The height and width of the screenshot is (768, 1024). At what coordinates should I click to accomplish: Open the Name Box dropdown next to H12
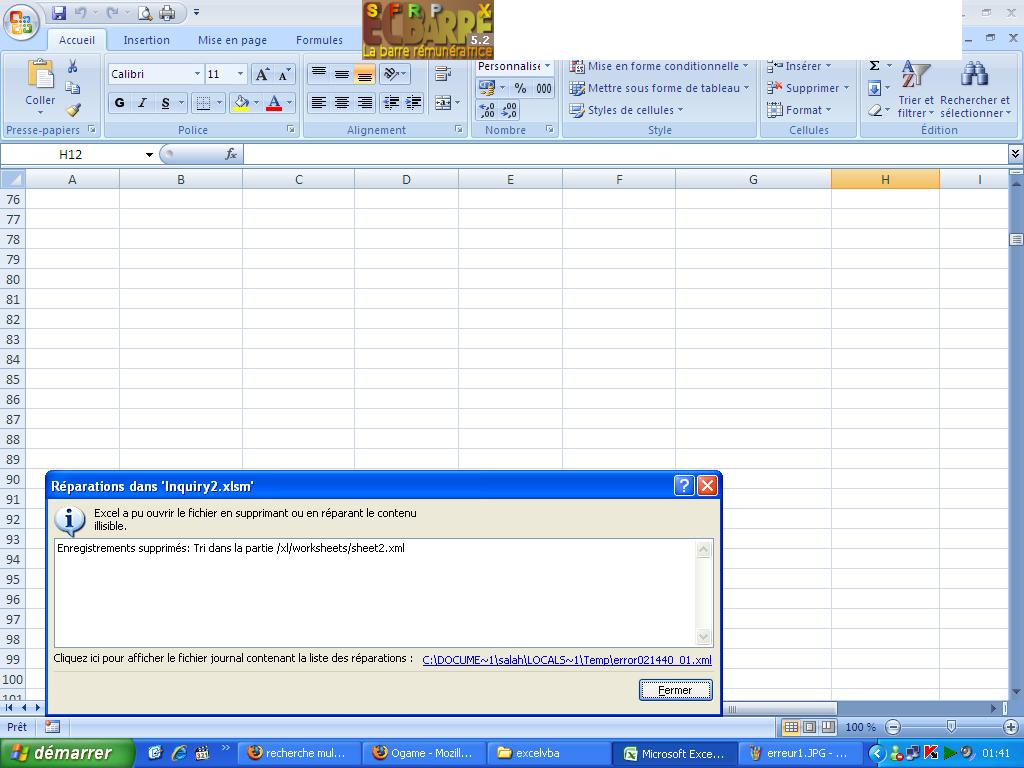pos(149,155)
